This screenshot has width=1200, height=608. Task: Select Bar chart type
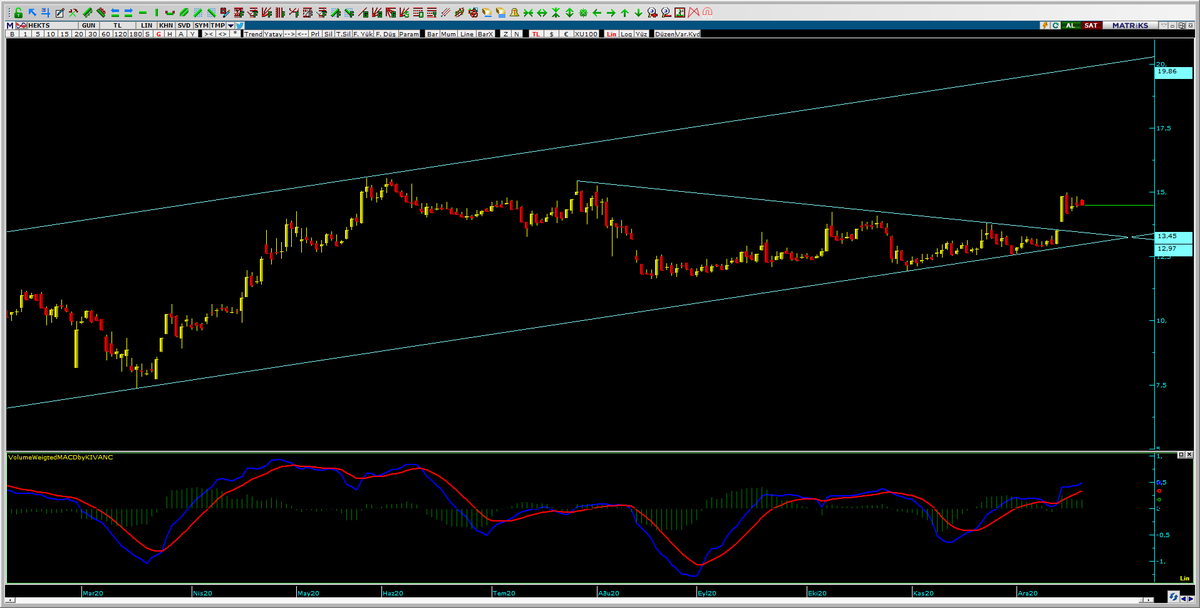(x=432, y=34)
